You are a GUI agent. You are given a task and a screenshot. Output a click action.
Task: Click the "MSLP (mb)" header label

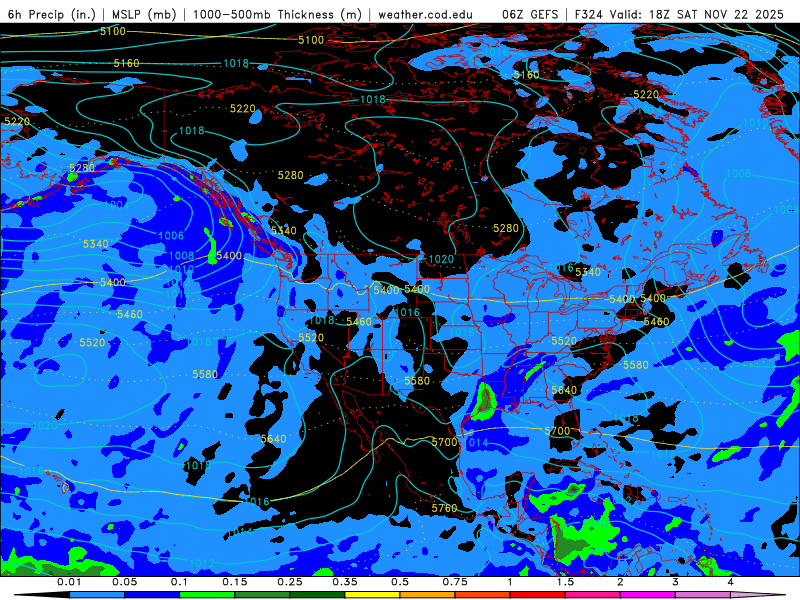[144, 14]
